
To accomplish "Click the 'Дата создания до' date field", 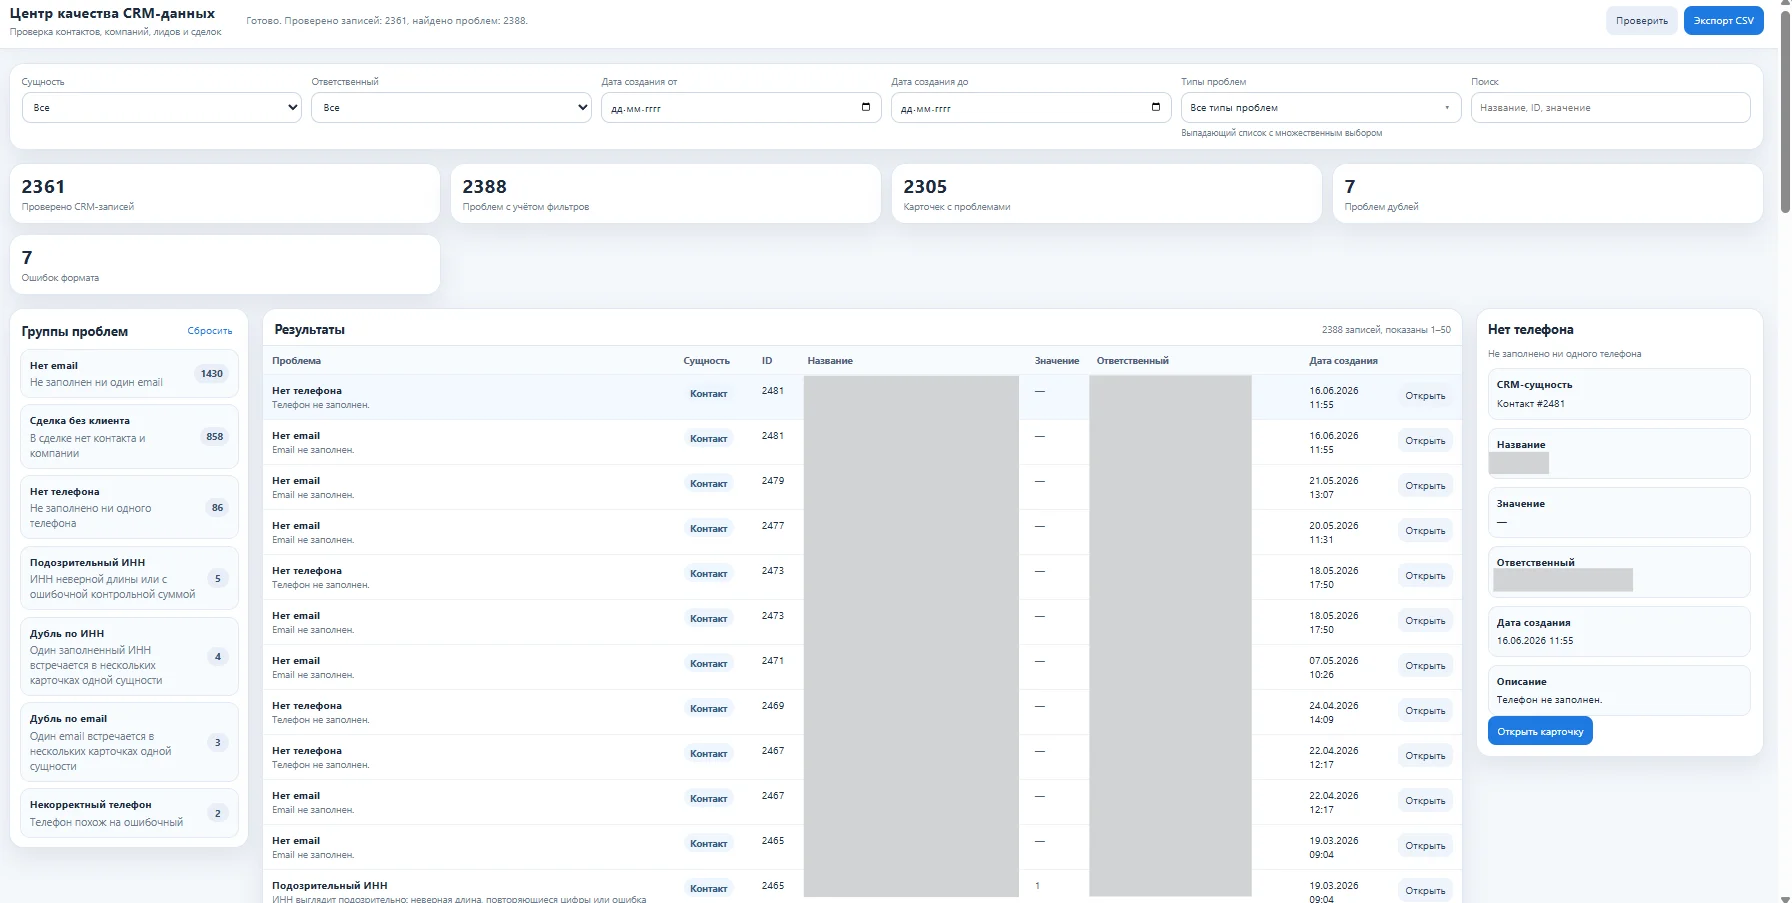I will 1031,107.
